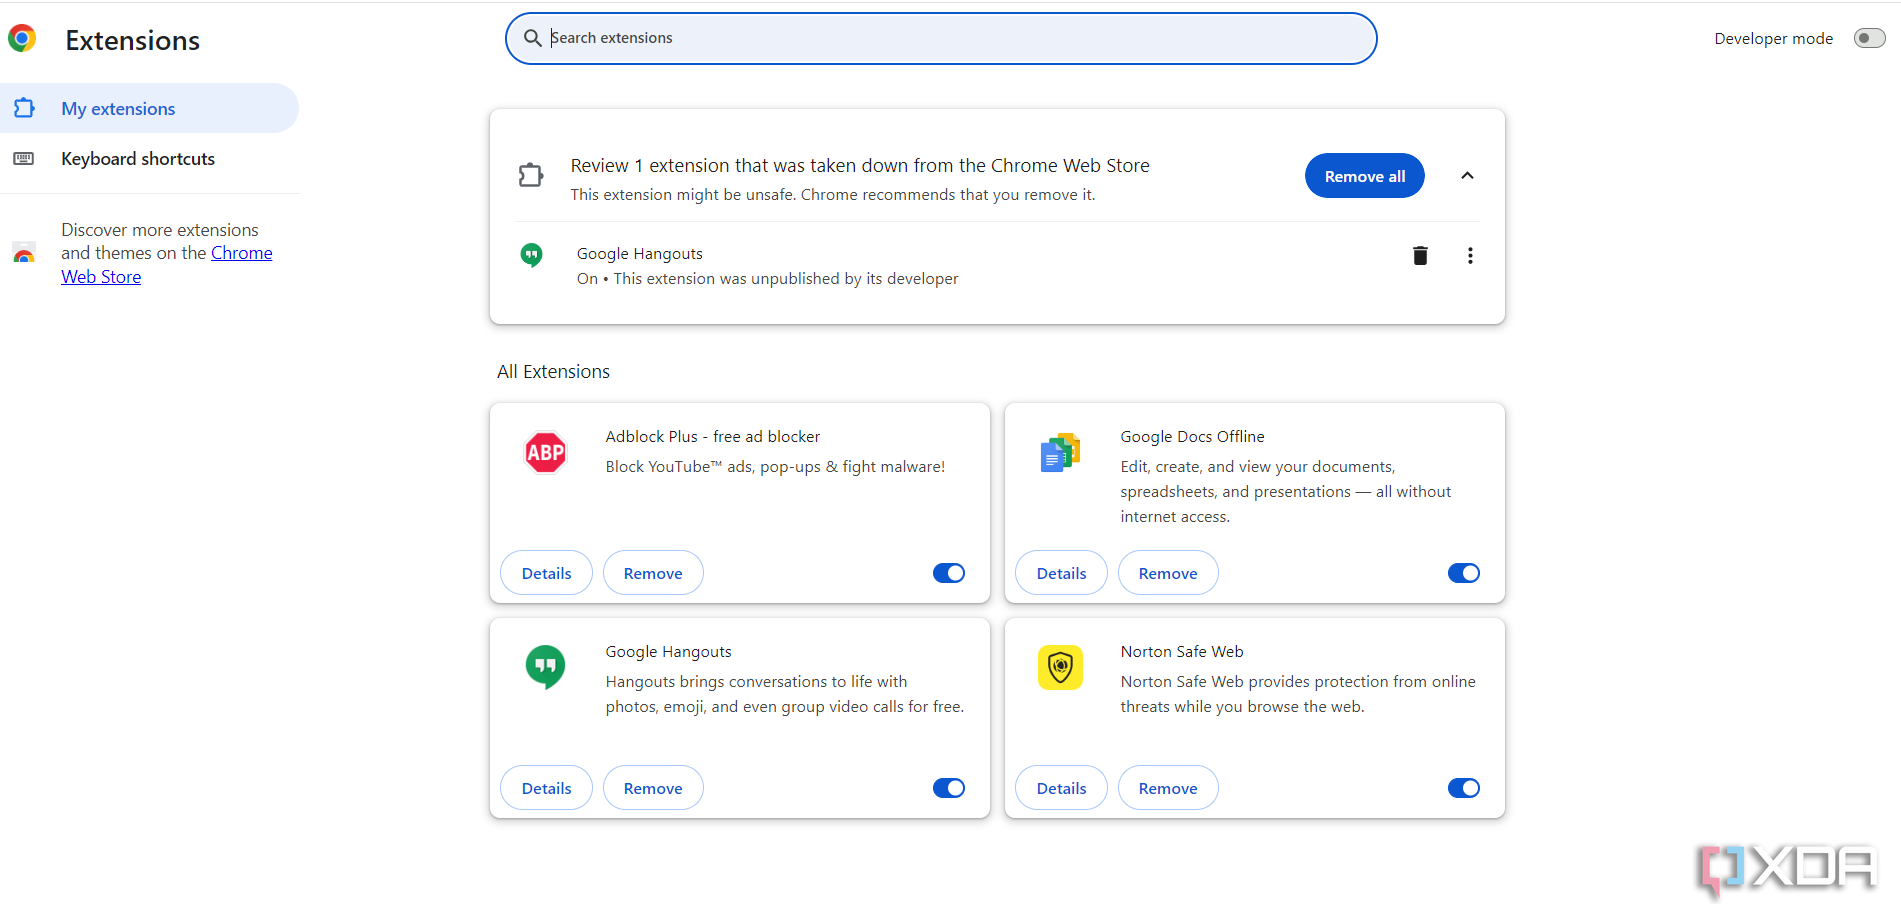Delete Google Hangouts with the trash icon
This screenshot has width=1901, height=924.
(x=1420, y=255)
